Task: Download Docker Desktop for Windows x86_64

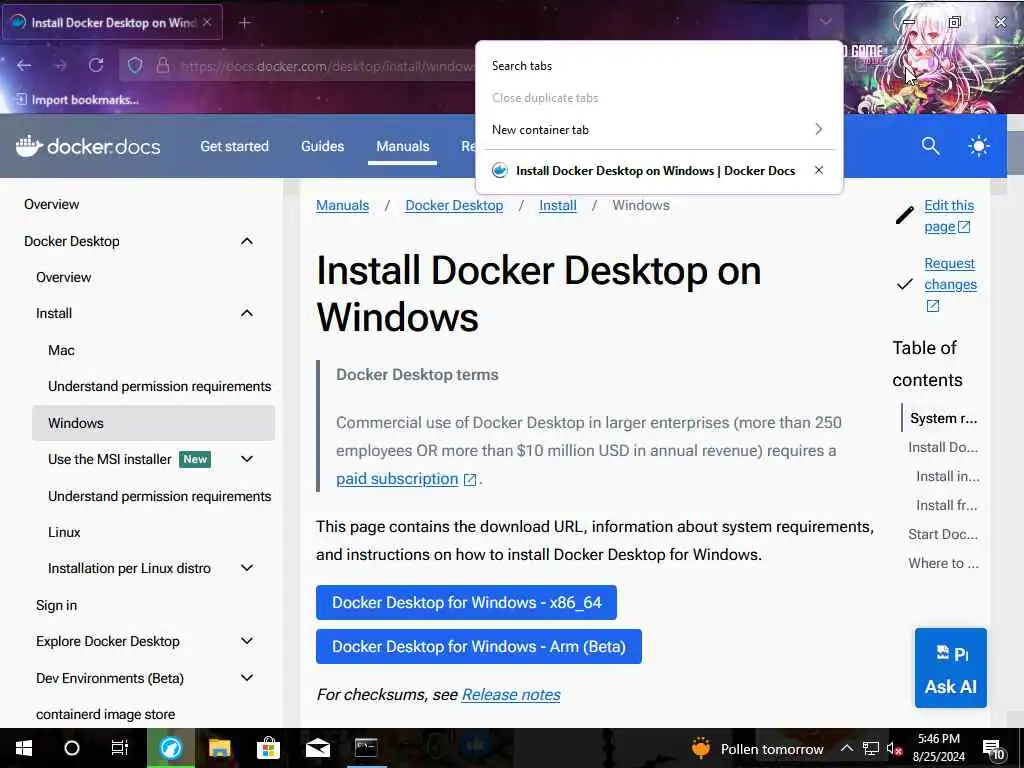Action: click(x=466, y=602)
